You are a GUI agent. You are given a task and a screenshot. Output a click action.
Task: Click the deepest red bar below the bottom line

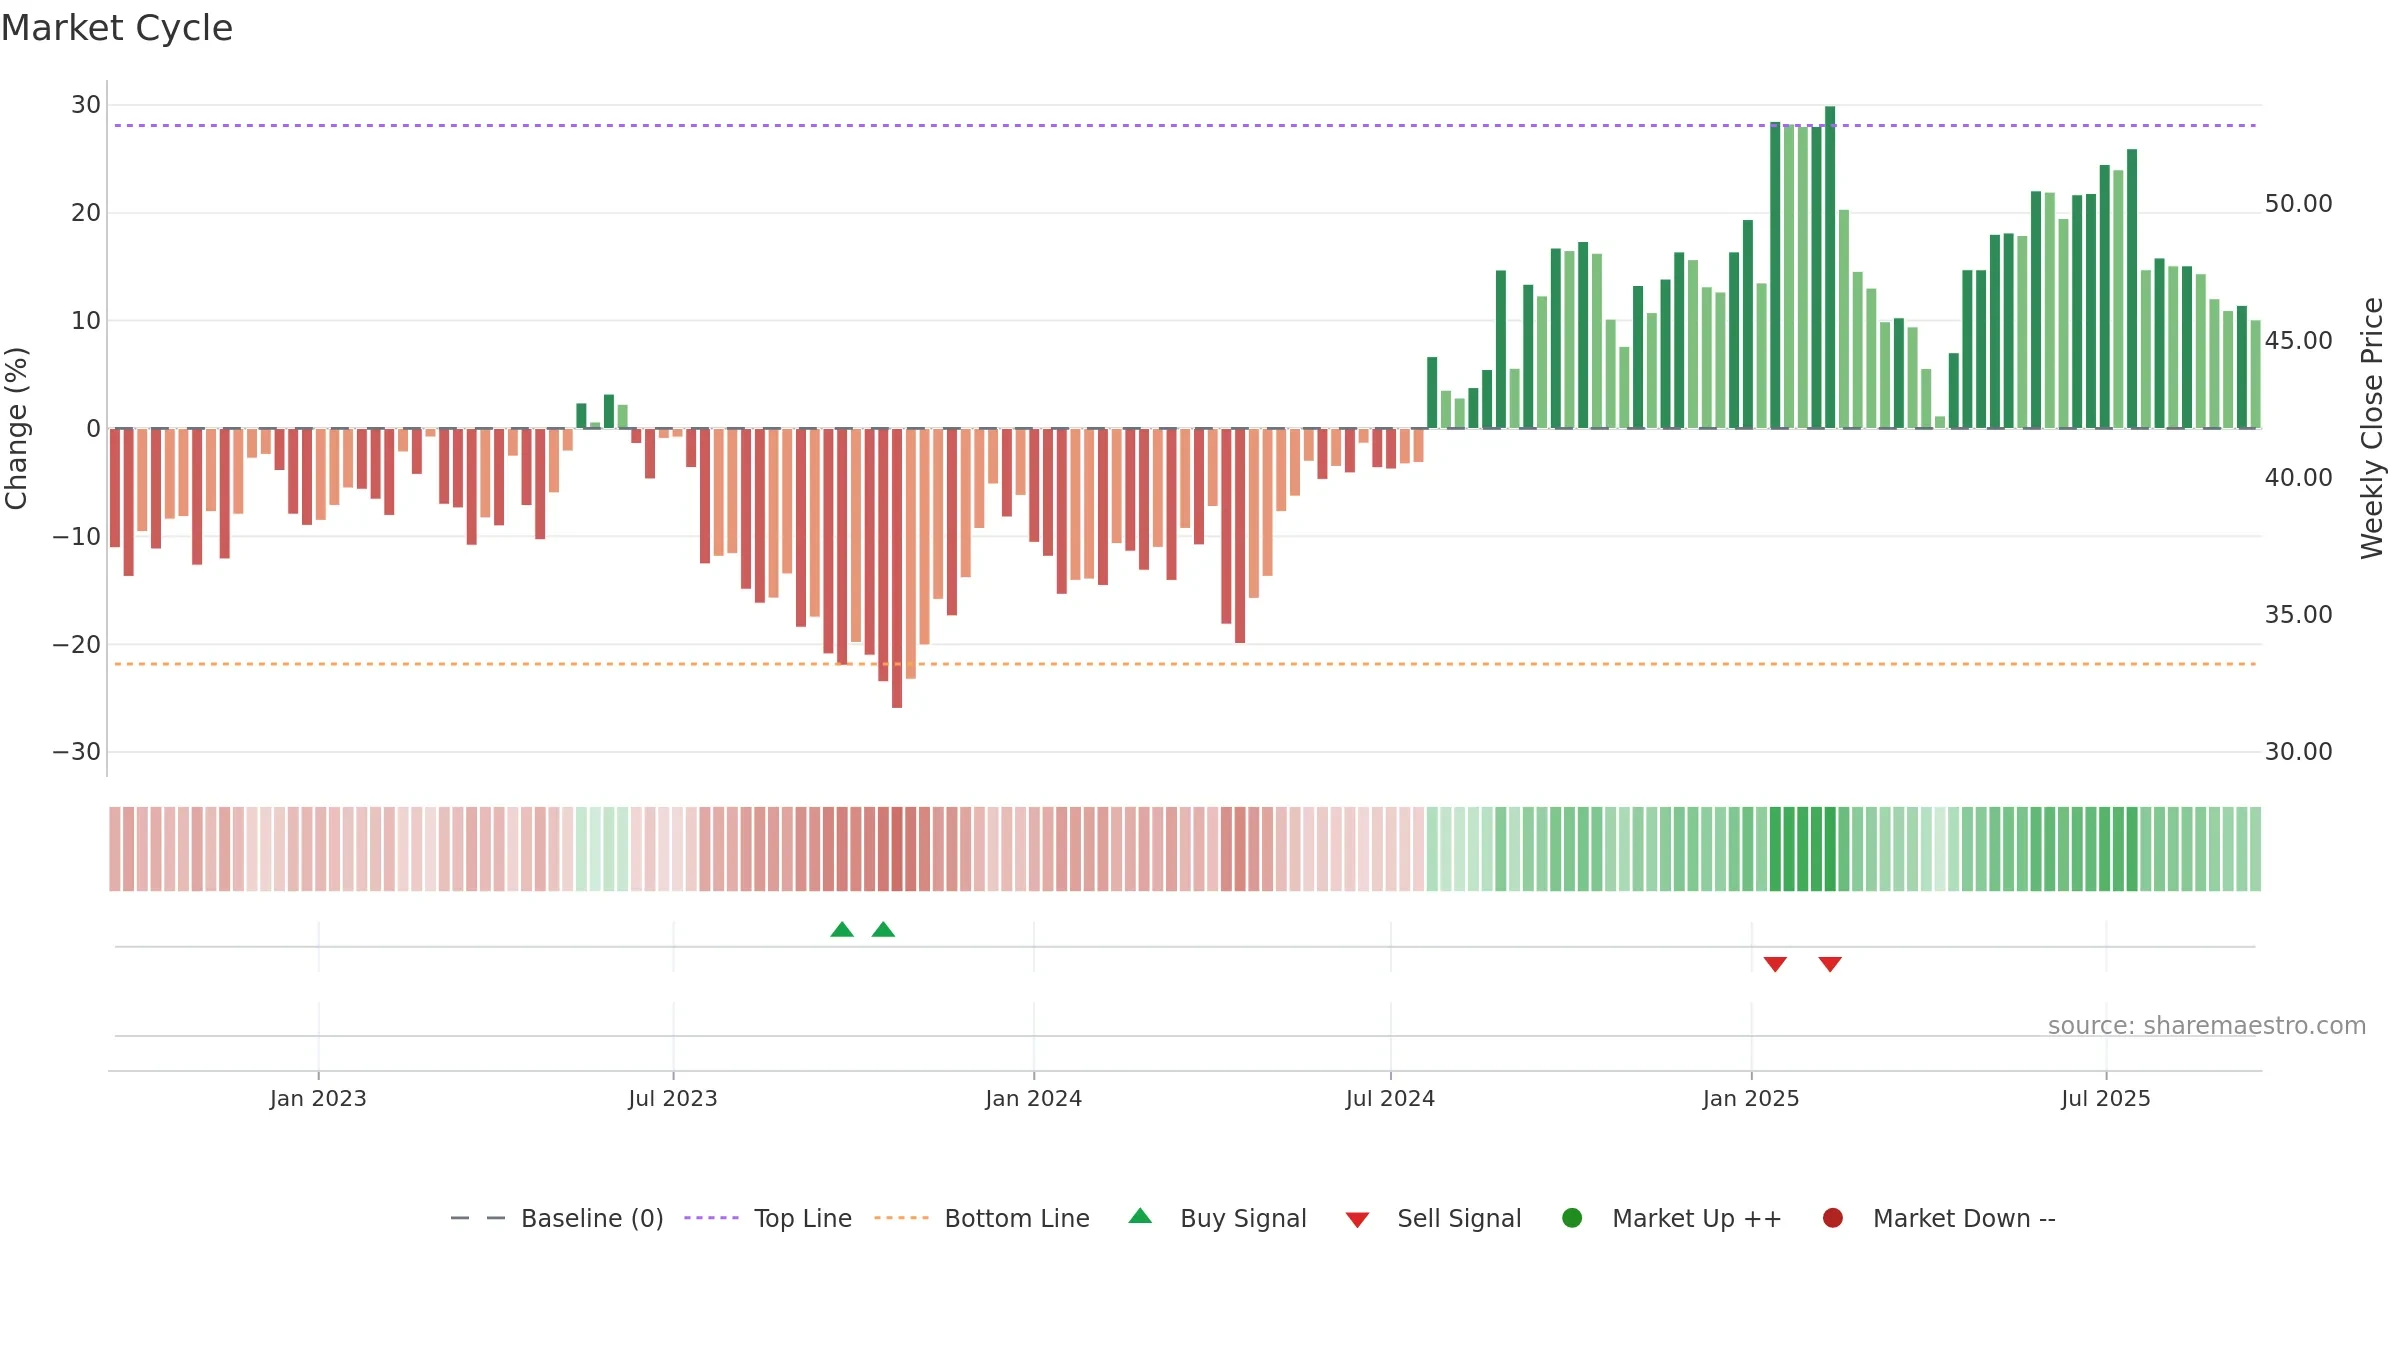[897, 568]
